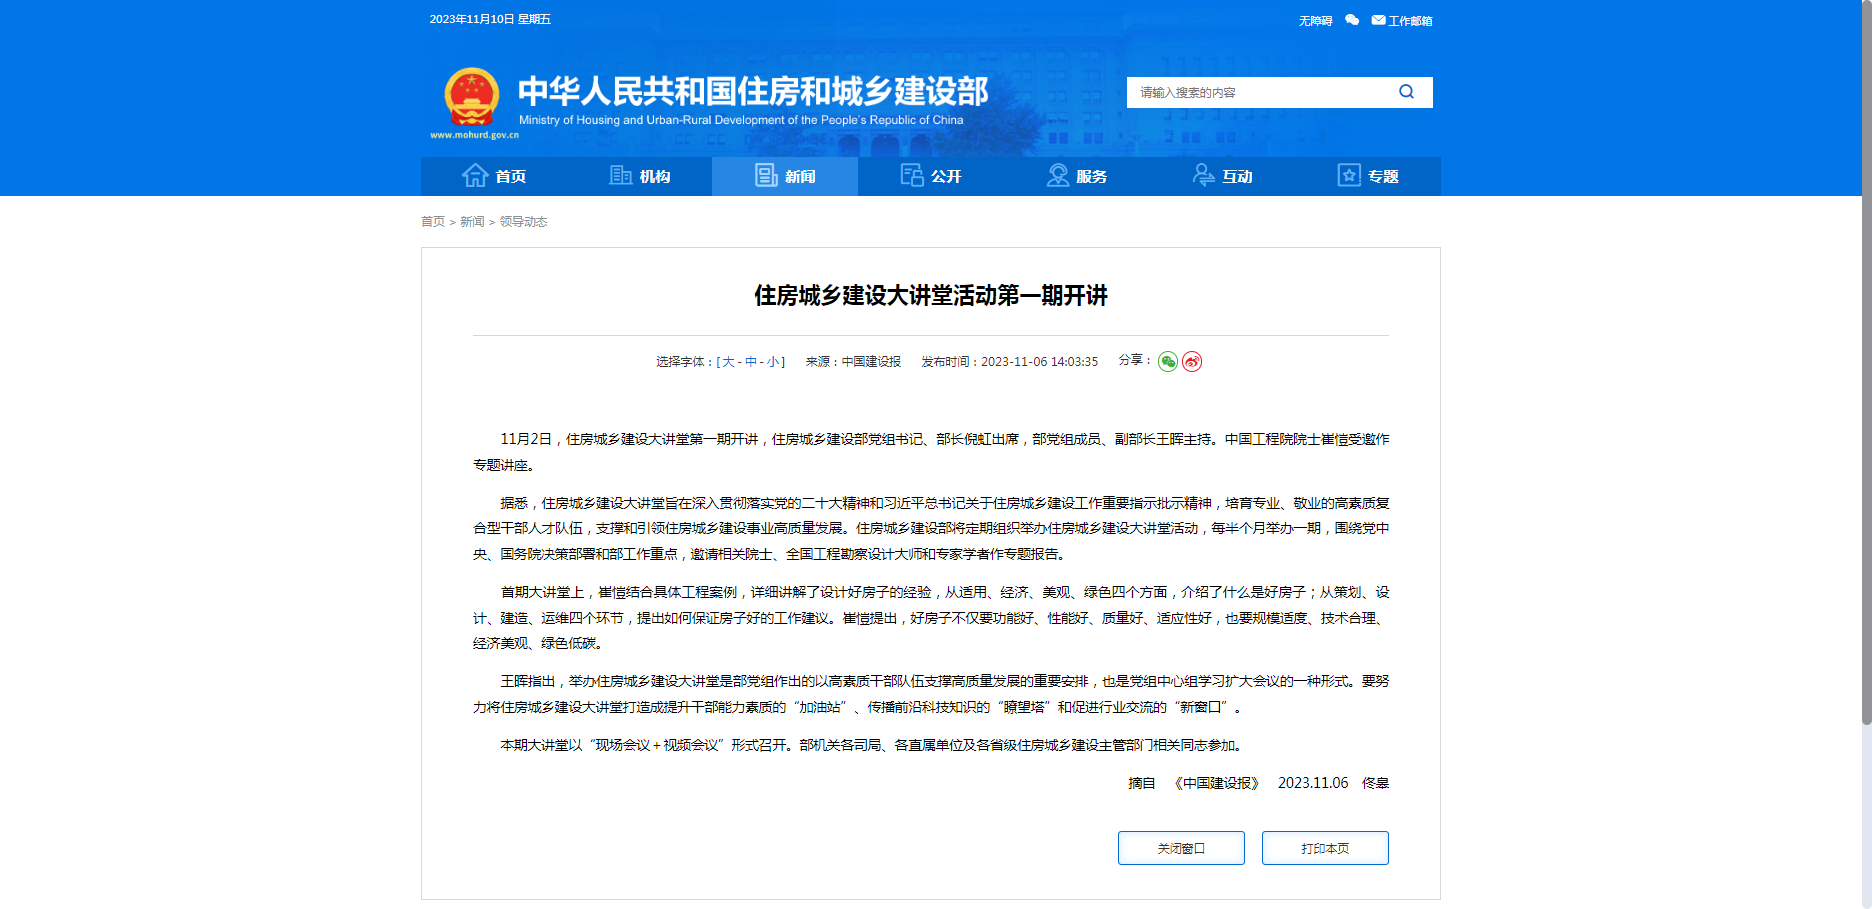This screenshot has height=909, width=1872.
Task: Click the 新闻 newspaper icon
Action: [x=766, y=175]
